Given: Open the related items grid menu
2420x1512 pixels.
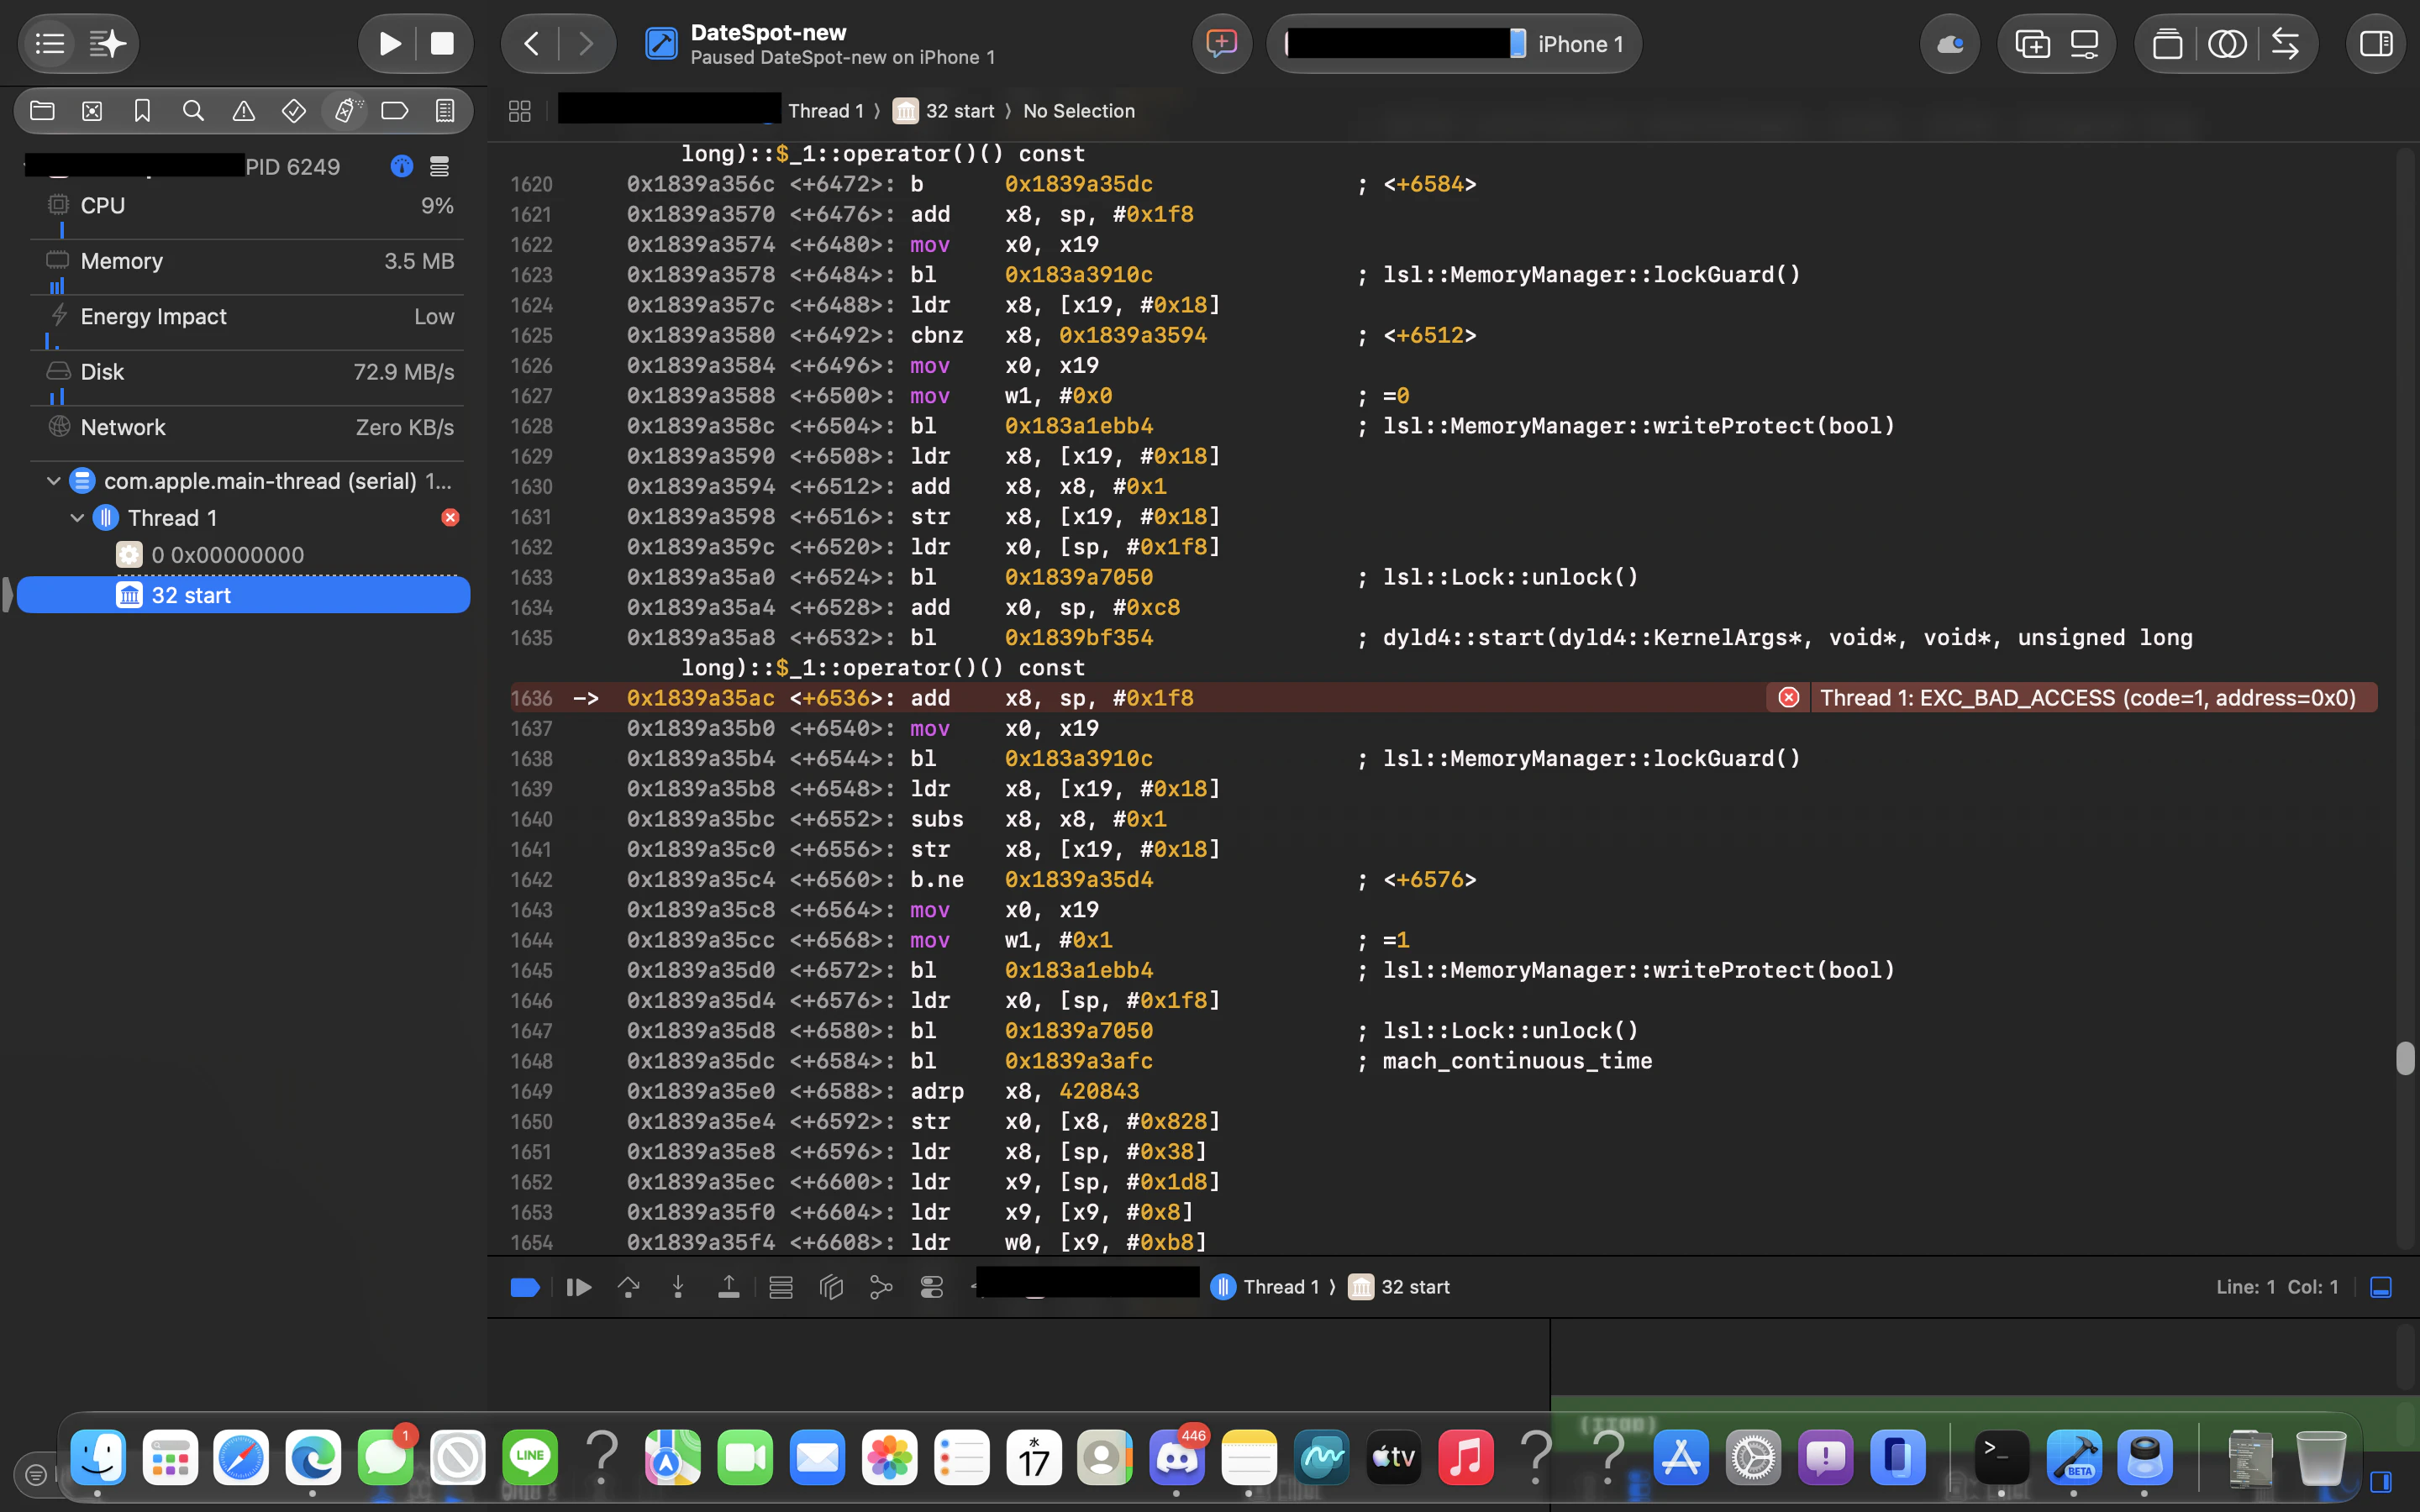Looking at the screenshot, I should click(519, 111).
